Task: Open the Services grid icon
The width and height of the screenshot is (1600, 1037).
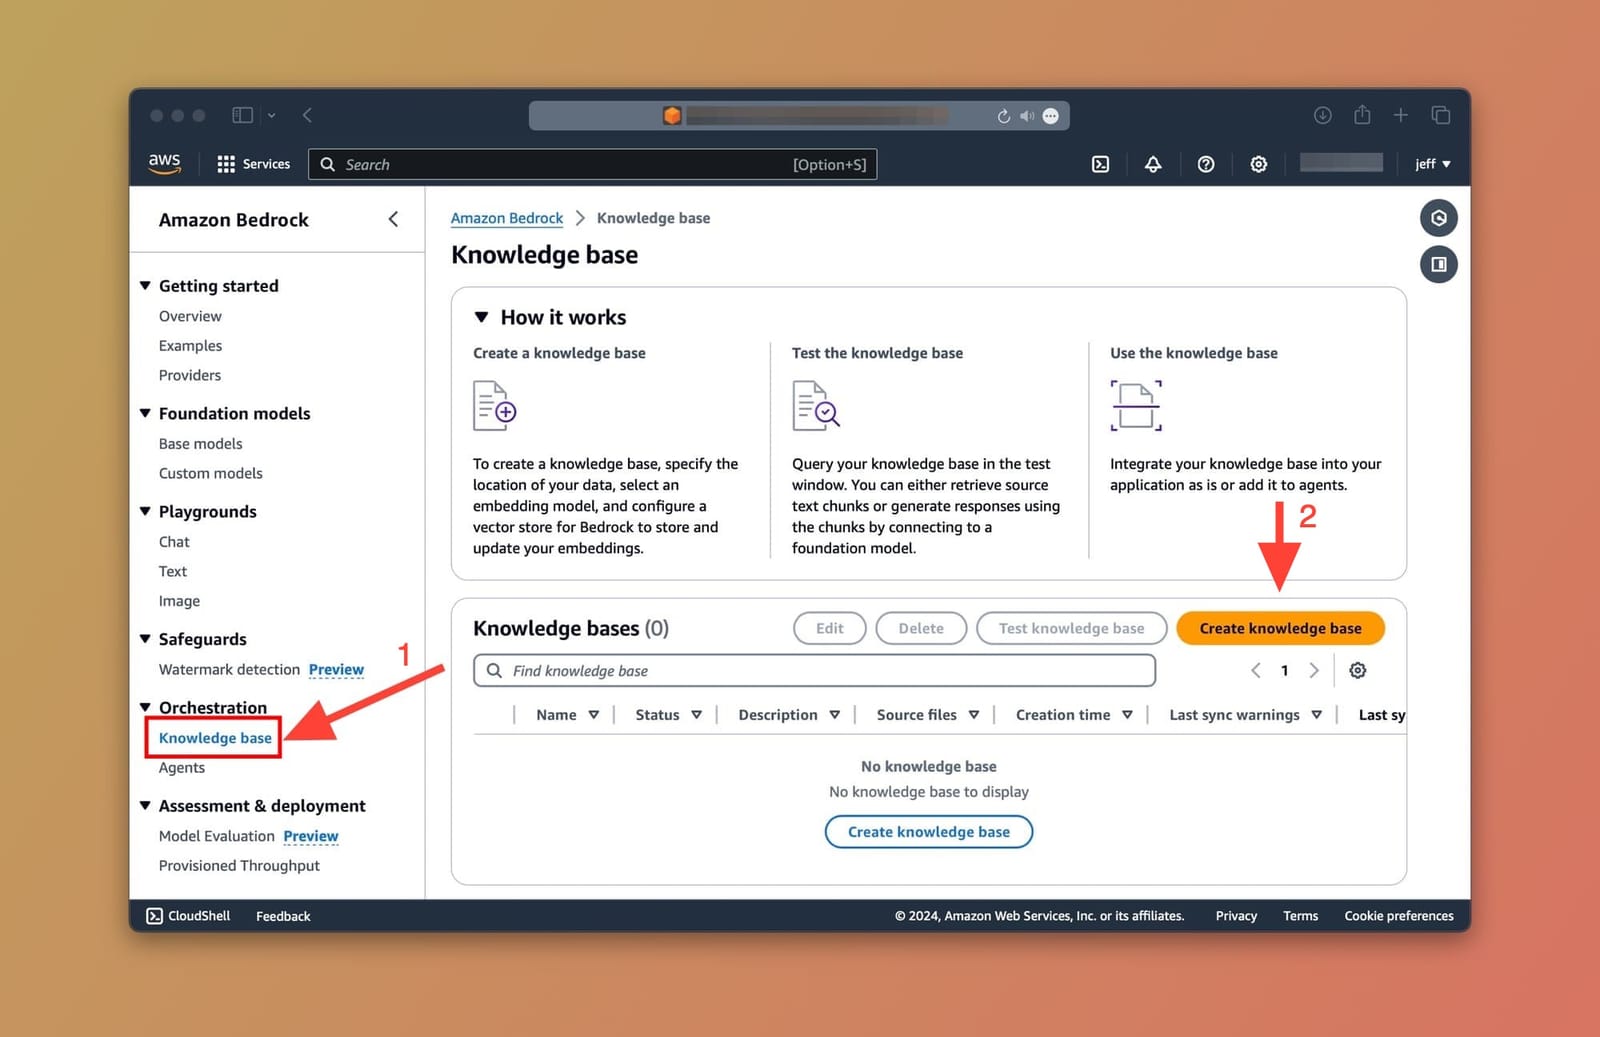Action: coord(226,163)
